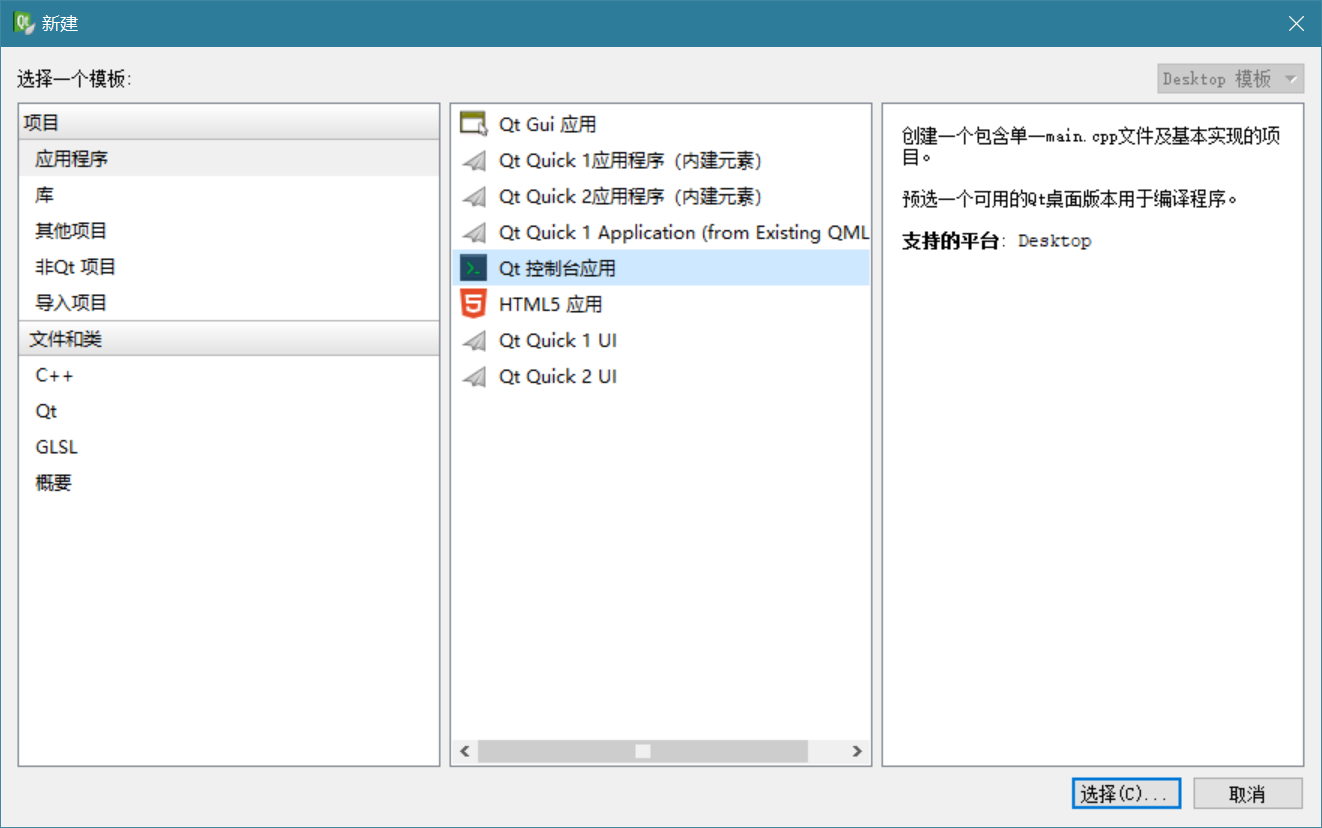The height and width of the screenshot is (828, 1322).
Task: Choose the 非Qt 项目 category
Action: [x=76, y=267]
